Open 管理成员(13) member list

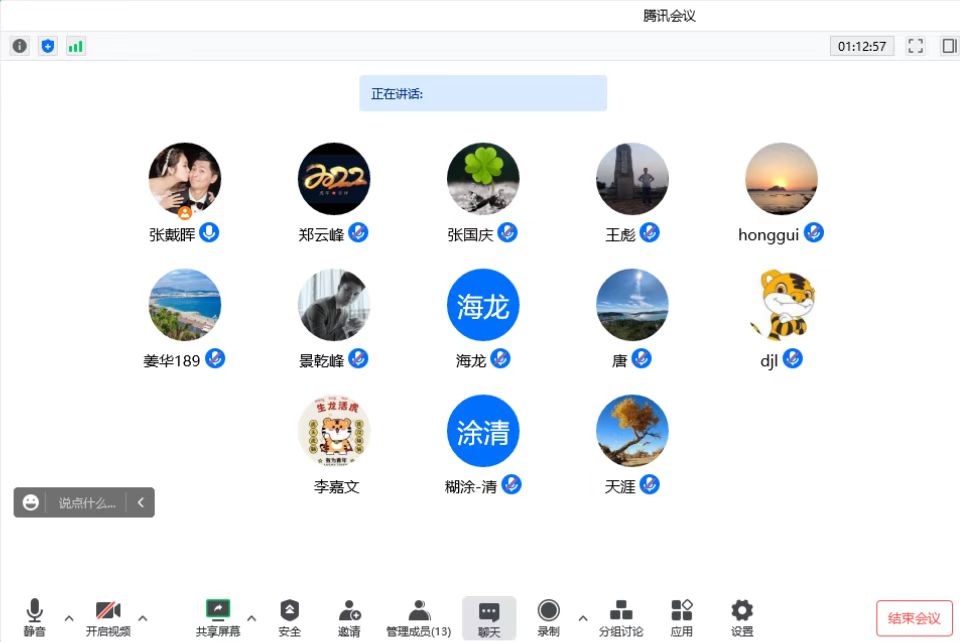[x=419, y=617]
